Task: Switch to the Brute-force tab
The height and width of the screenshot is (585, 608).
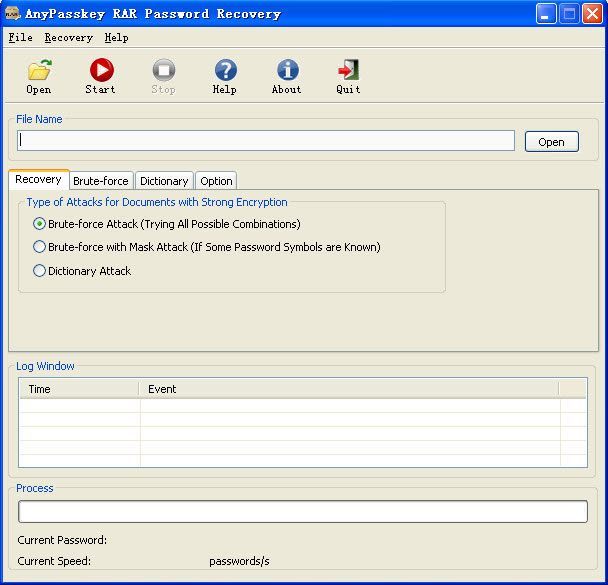Action: [101, 181]
